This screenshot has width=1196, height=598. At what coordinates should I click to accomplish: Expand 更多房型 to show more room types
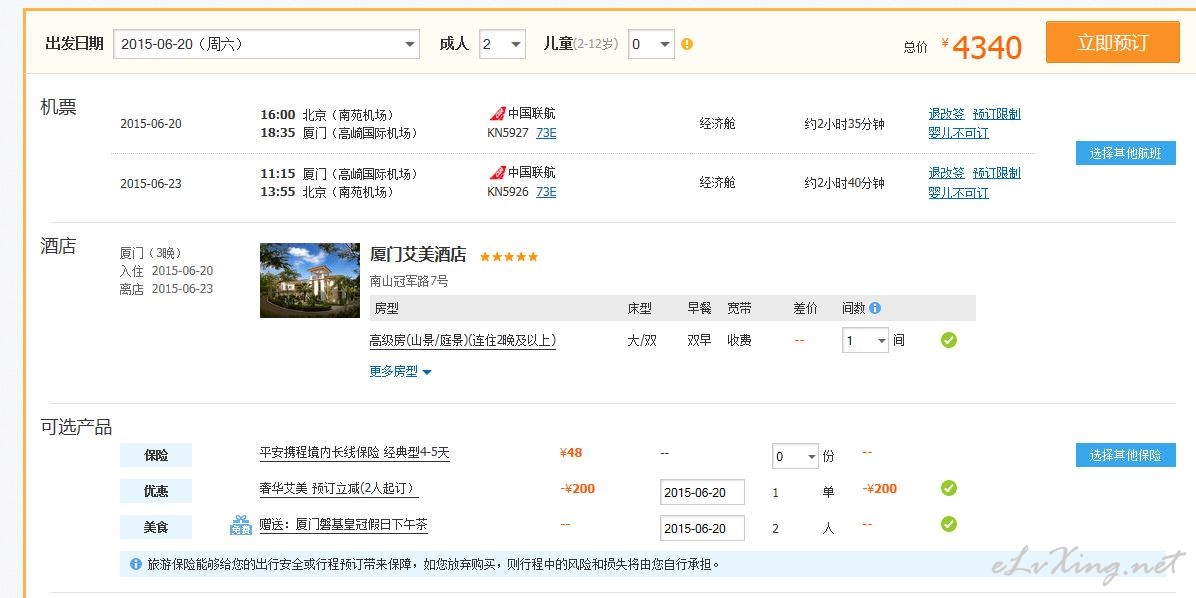pyautogui.click(x=400, y=371)
